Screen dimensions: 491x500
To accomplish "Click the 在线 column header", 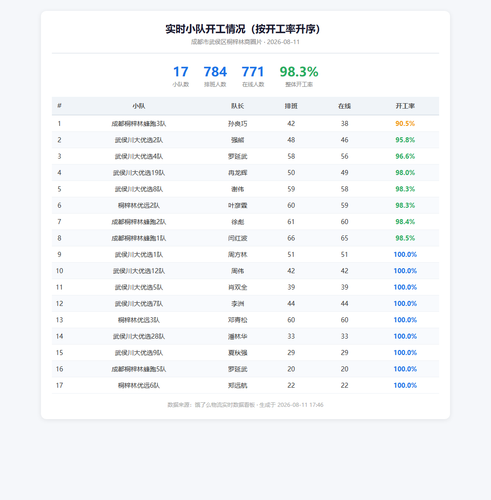I will pos(344,106).
